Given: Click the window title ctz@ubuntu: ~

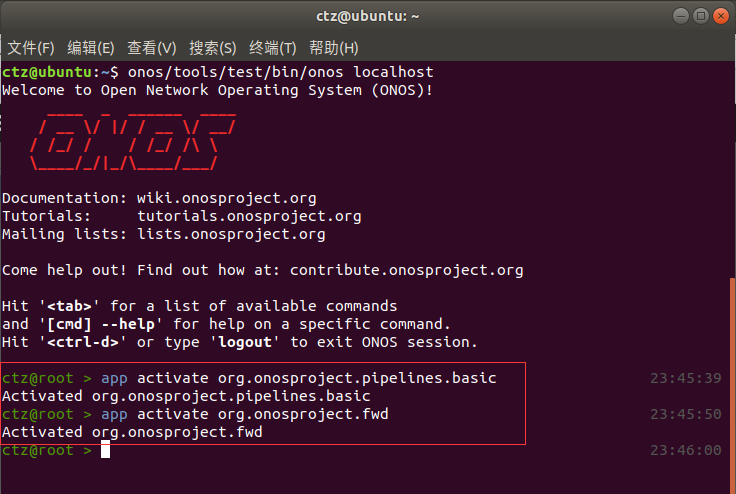Looking at the screenshot, I should point(367,16).
